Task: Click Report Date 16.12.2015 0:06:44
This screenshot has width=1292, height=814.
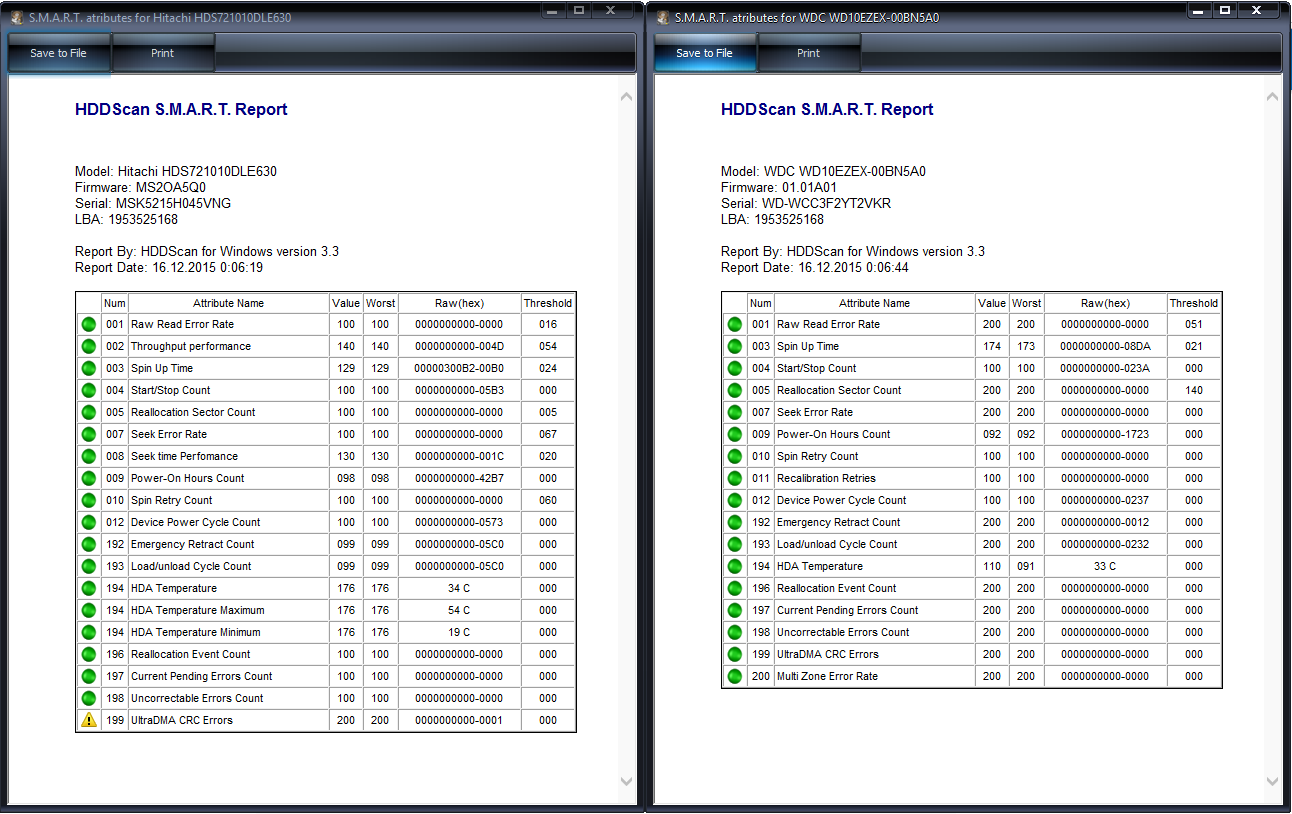Action: click(x=815, y=267)
